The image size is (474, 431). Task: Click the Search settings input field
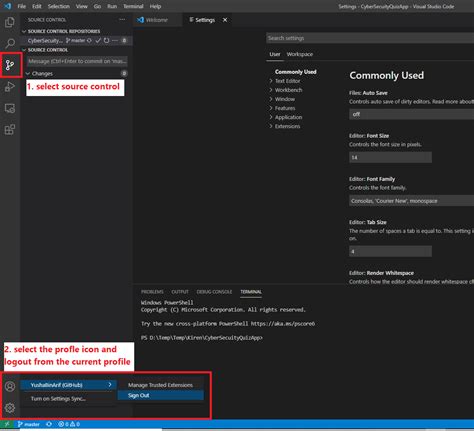(370, 38)
